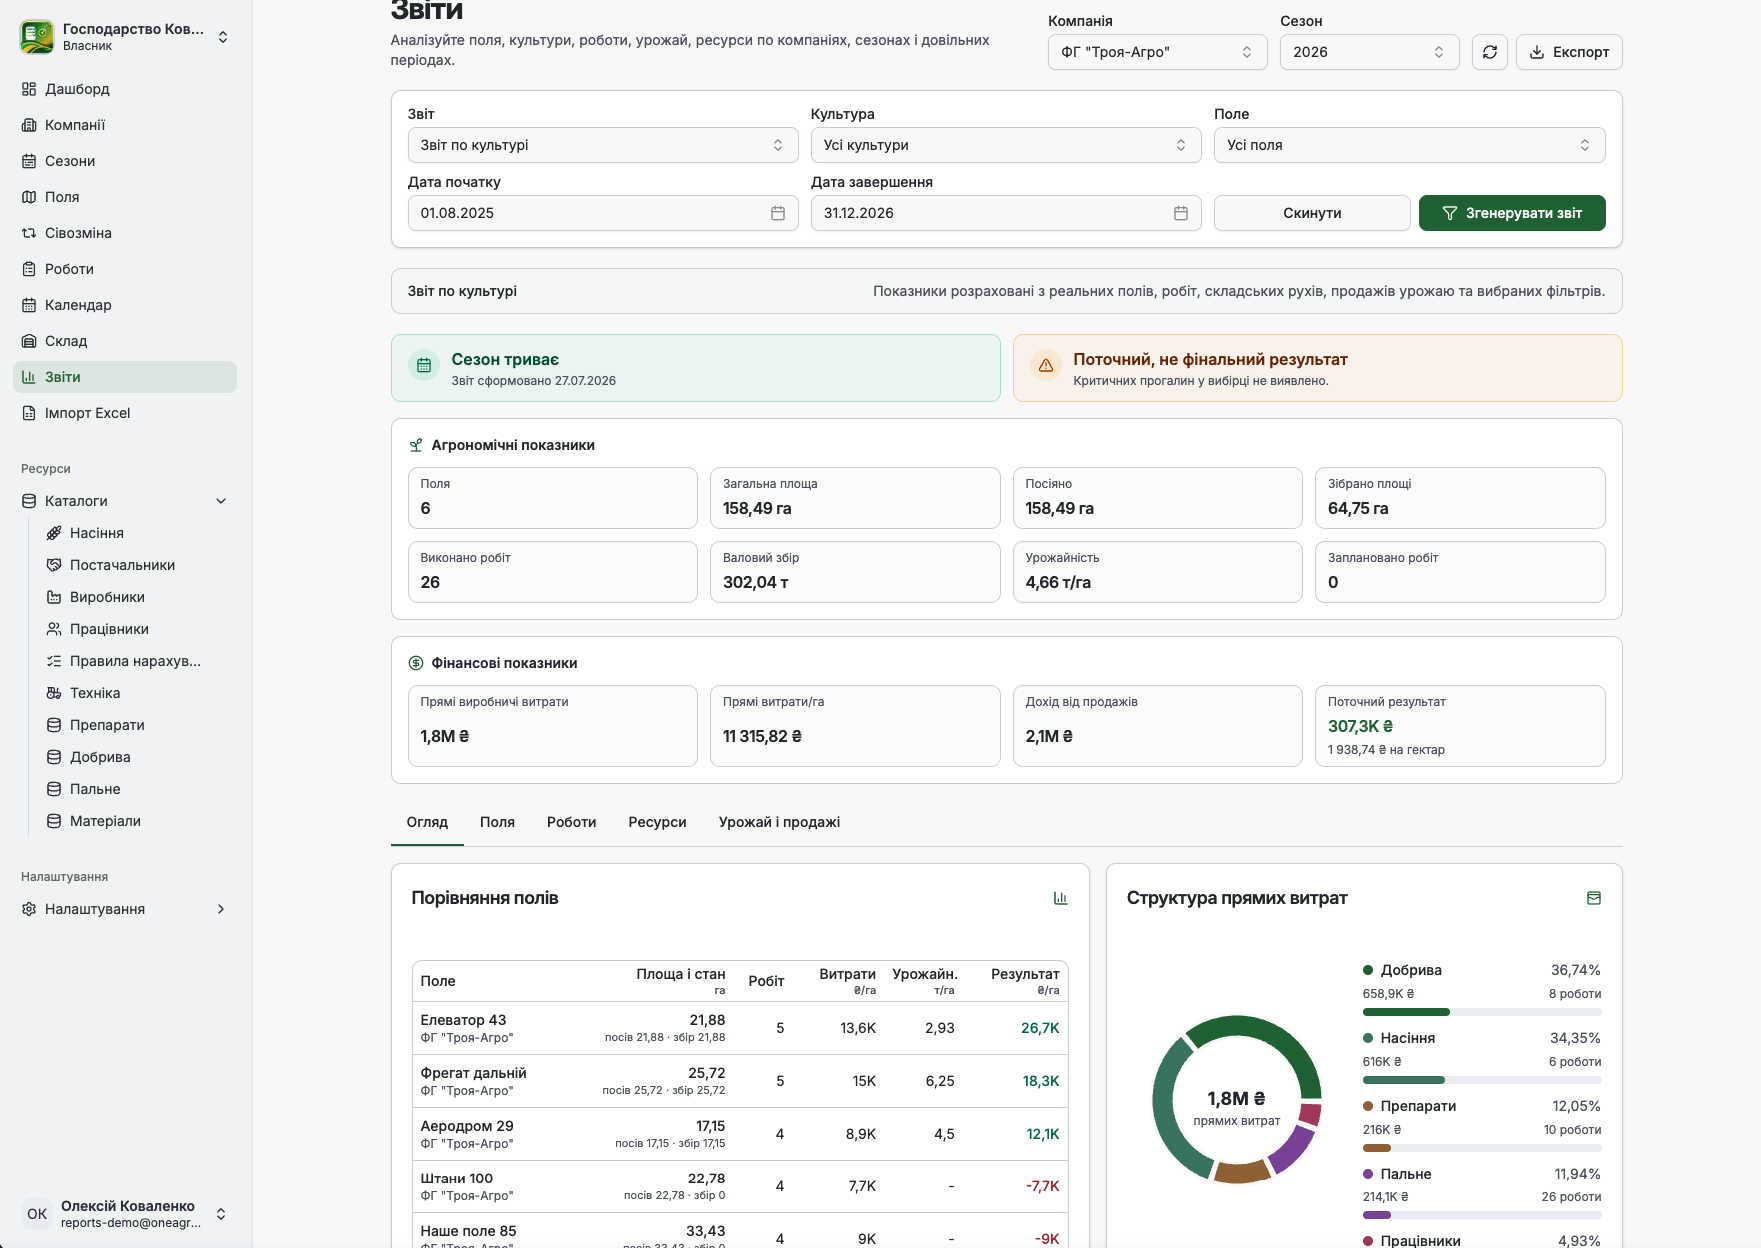Screen dimensions: 1761x1248
Task: Click the refresh icon button near Експорт
Action: coord(1490,52)
